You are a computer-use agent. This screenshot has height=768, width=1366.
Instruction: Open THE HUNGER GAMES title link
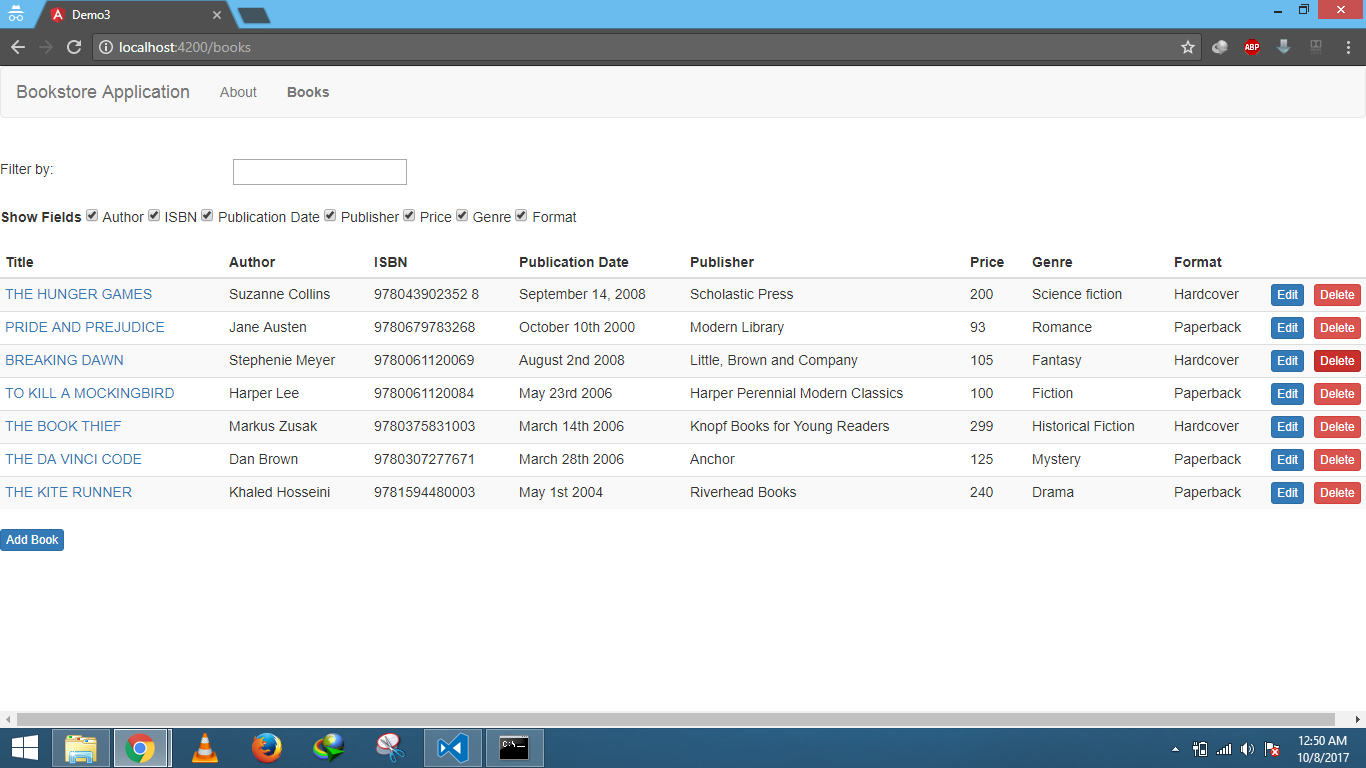79,294
